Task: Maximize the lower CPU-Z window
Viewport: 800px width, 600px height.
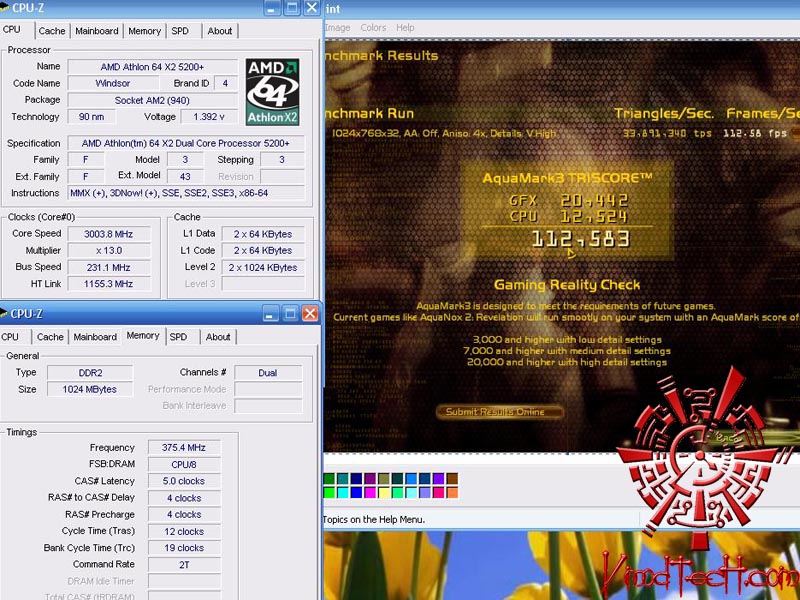Action: click(290, 313)
